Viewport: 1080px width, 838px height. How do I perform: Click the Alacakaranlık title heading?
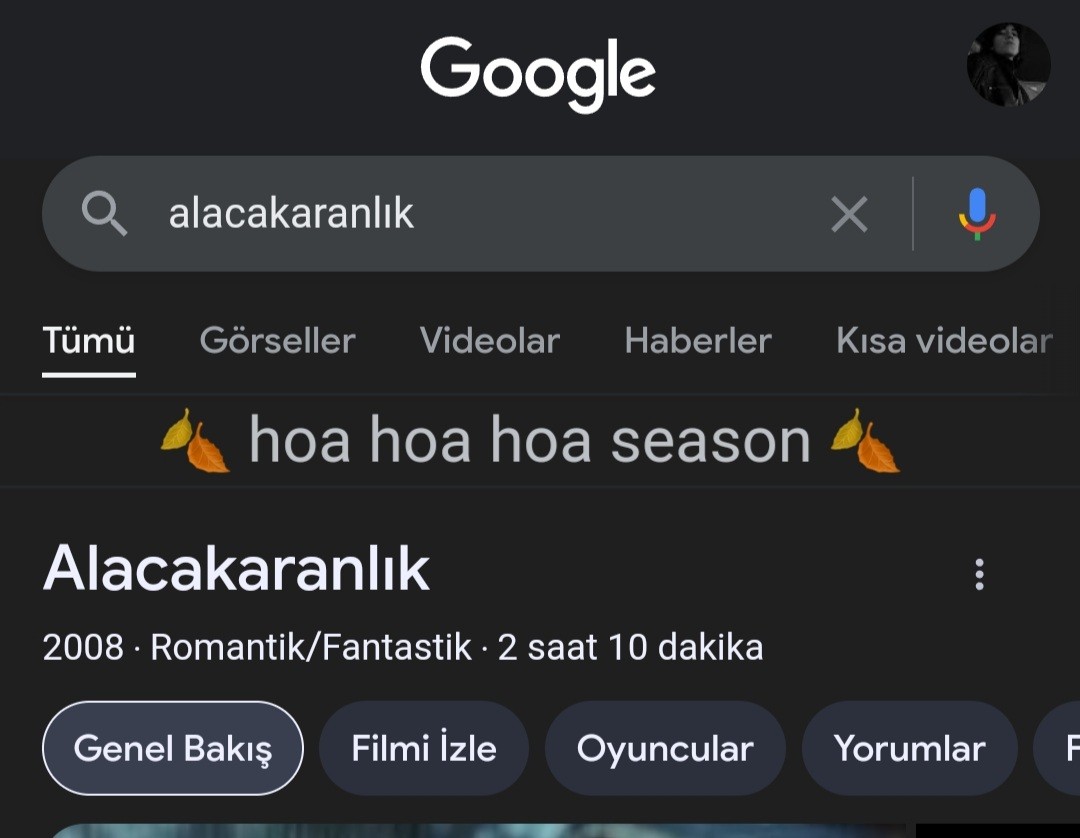236,569
